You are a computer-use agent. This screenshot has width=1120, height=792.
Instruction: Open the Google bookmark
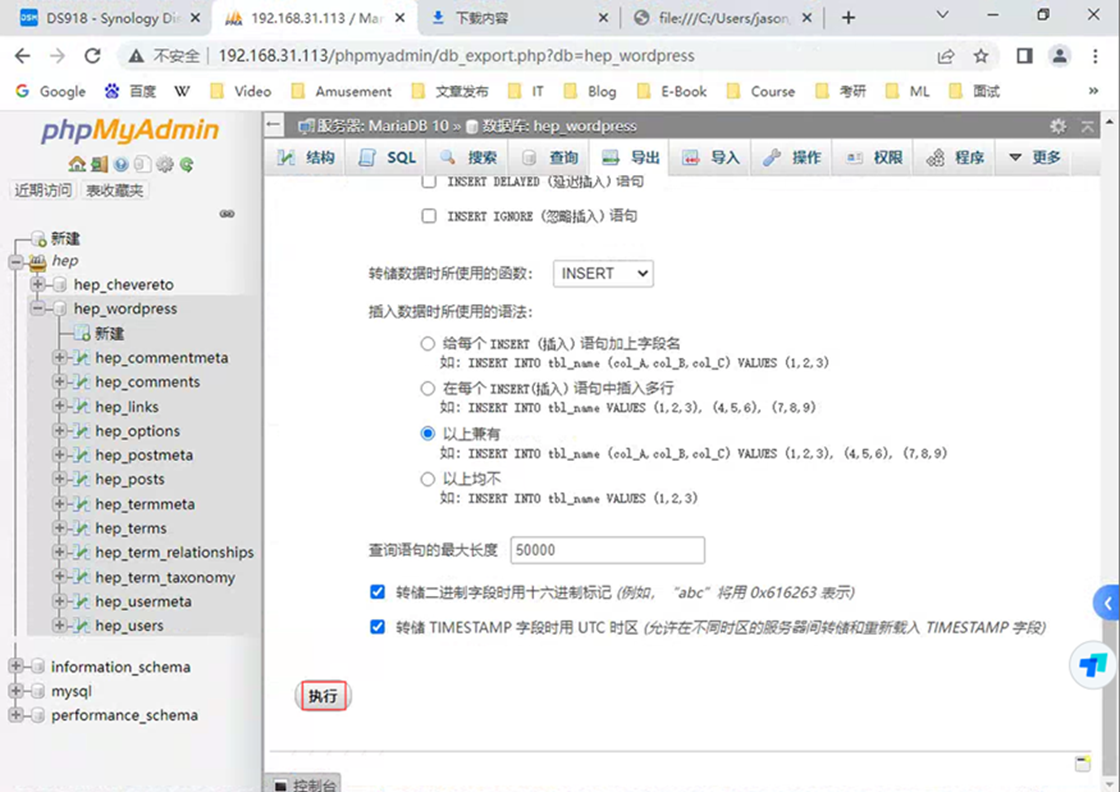click(50, 91)
